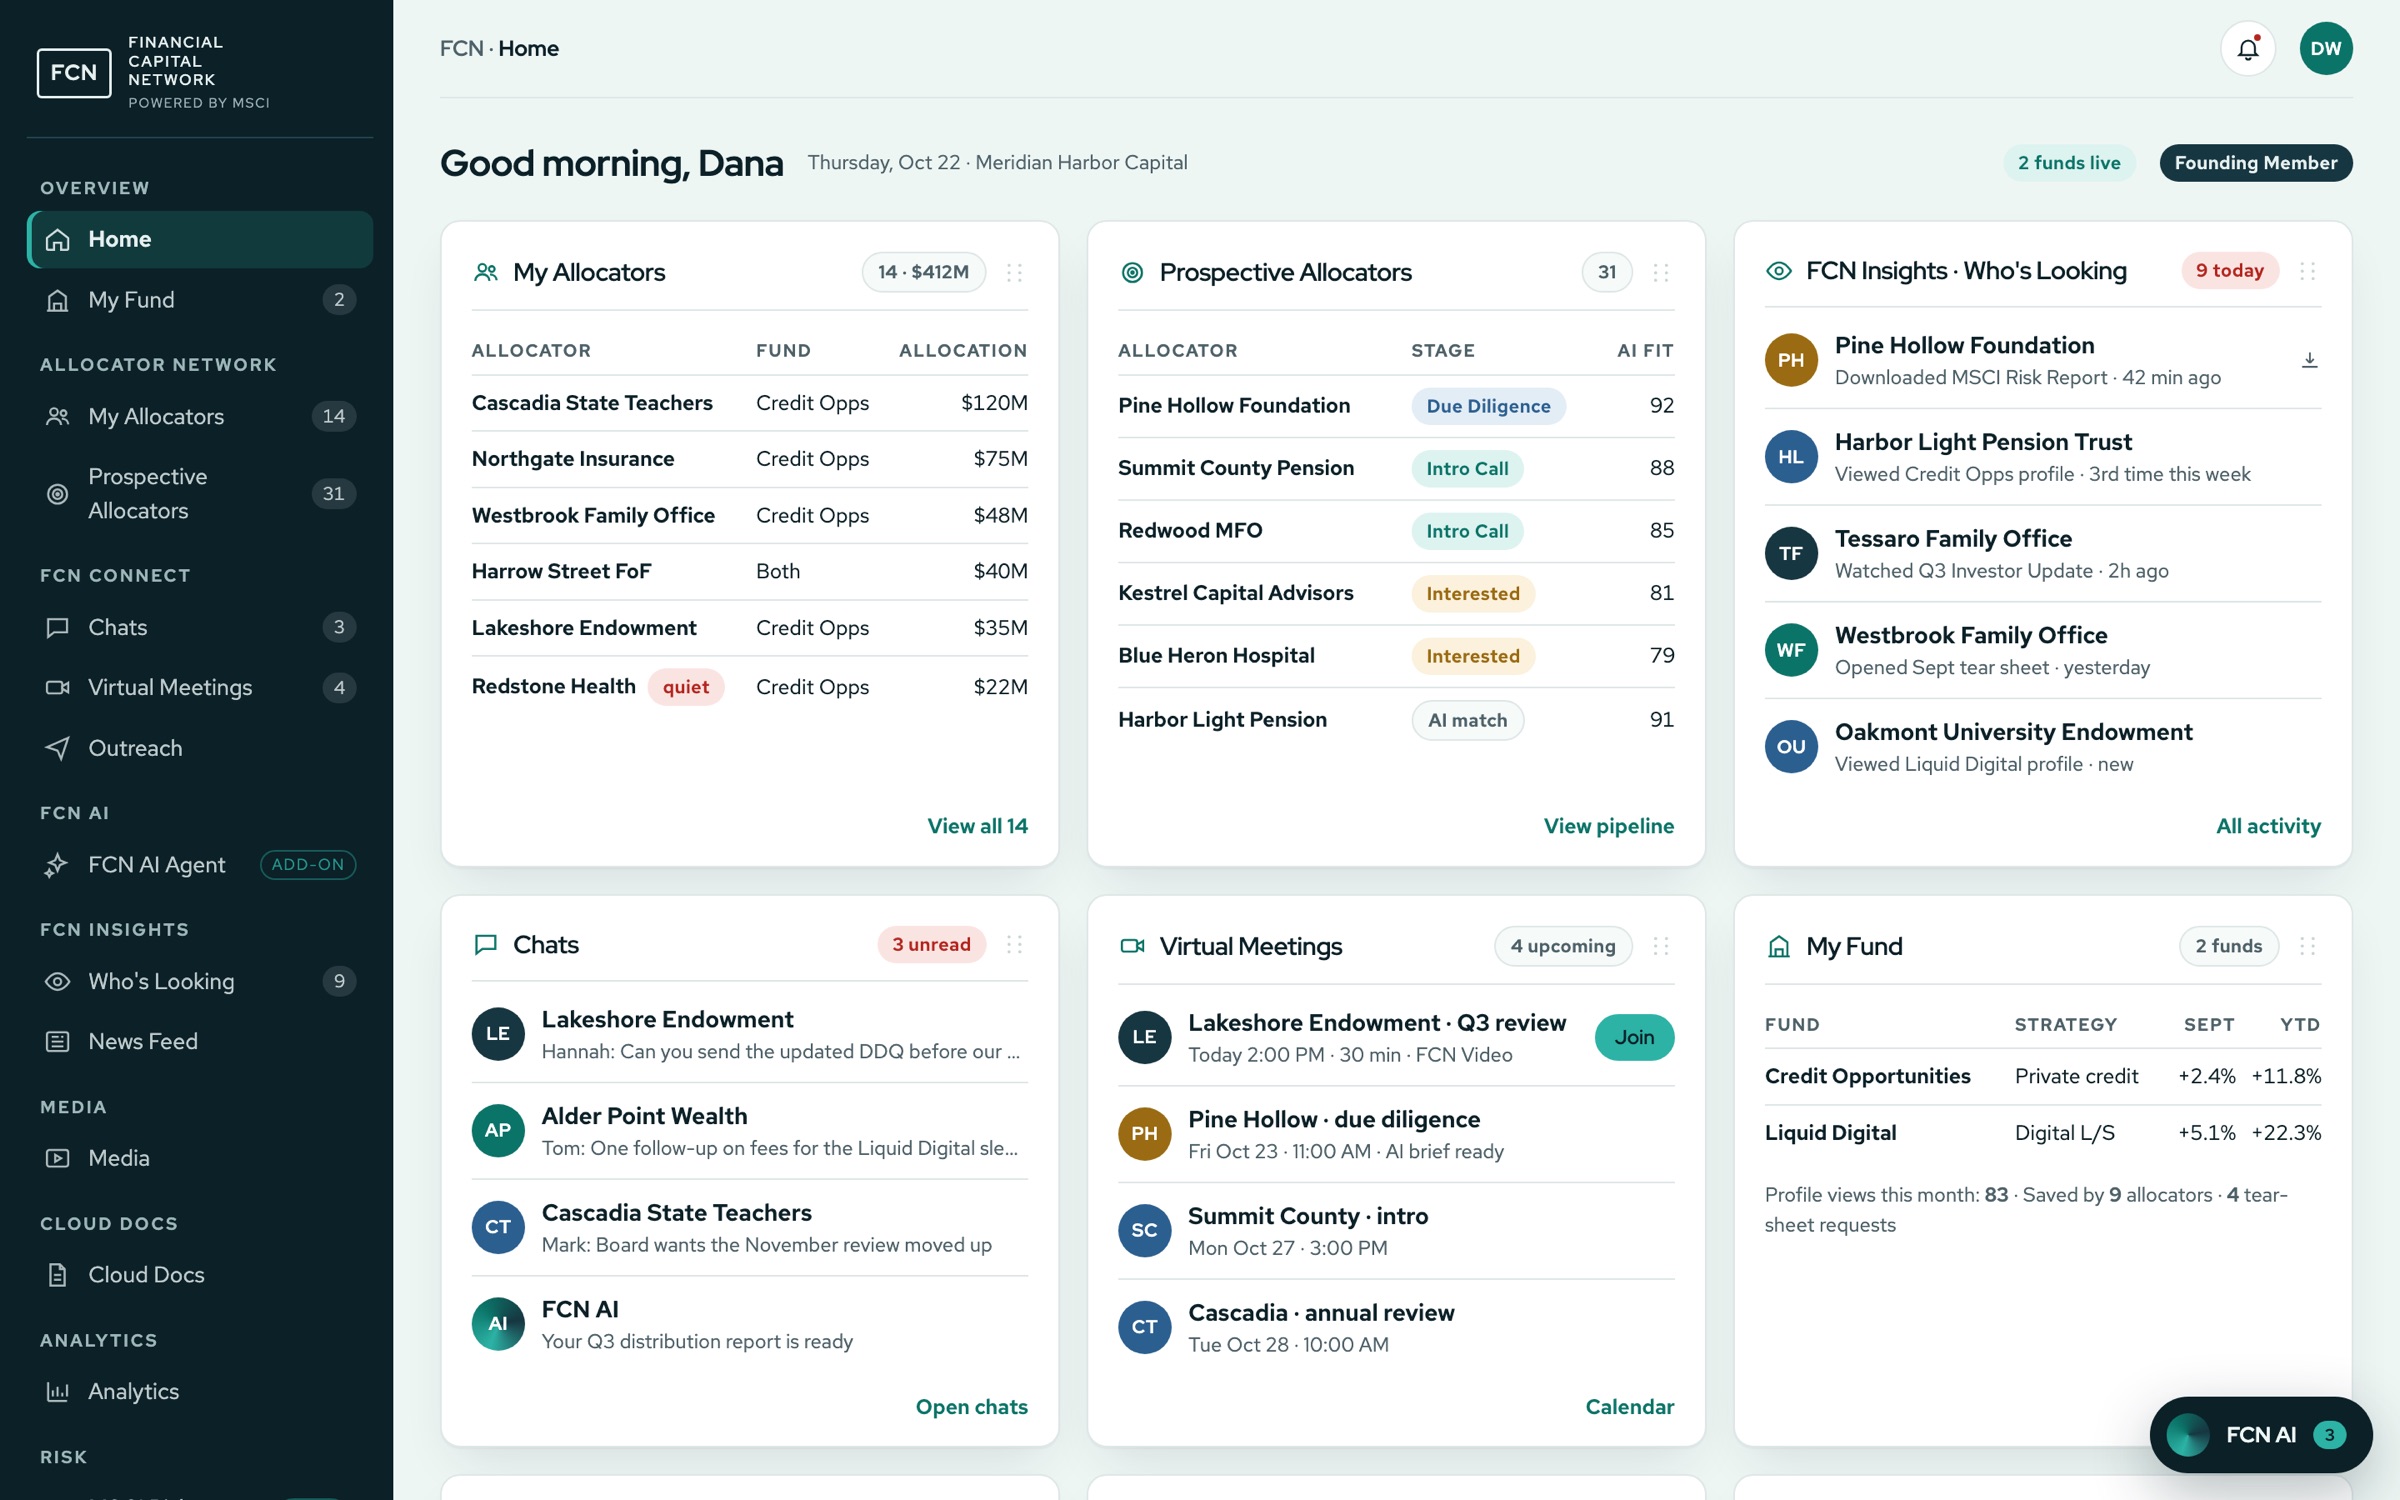Open the DW user avatar menu
2400x1500 pixels.
2326,48
